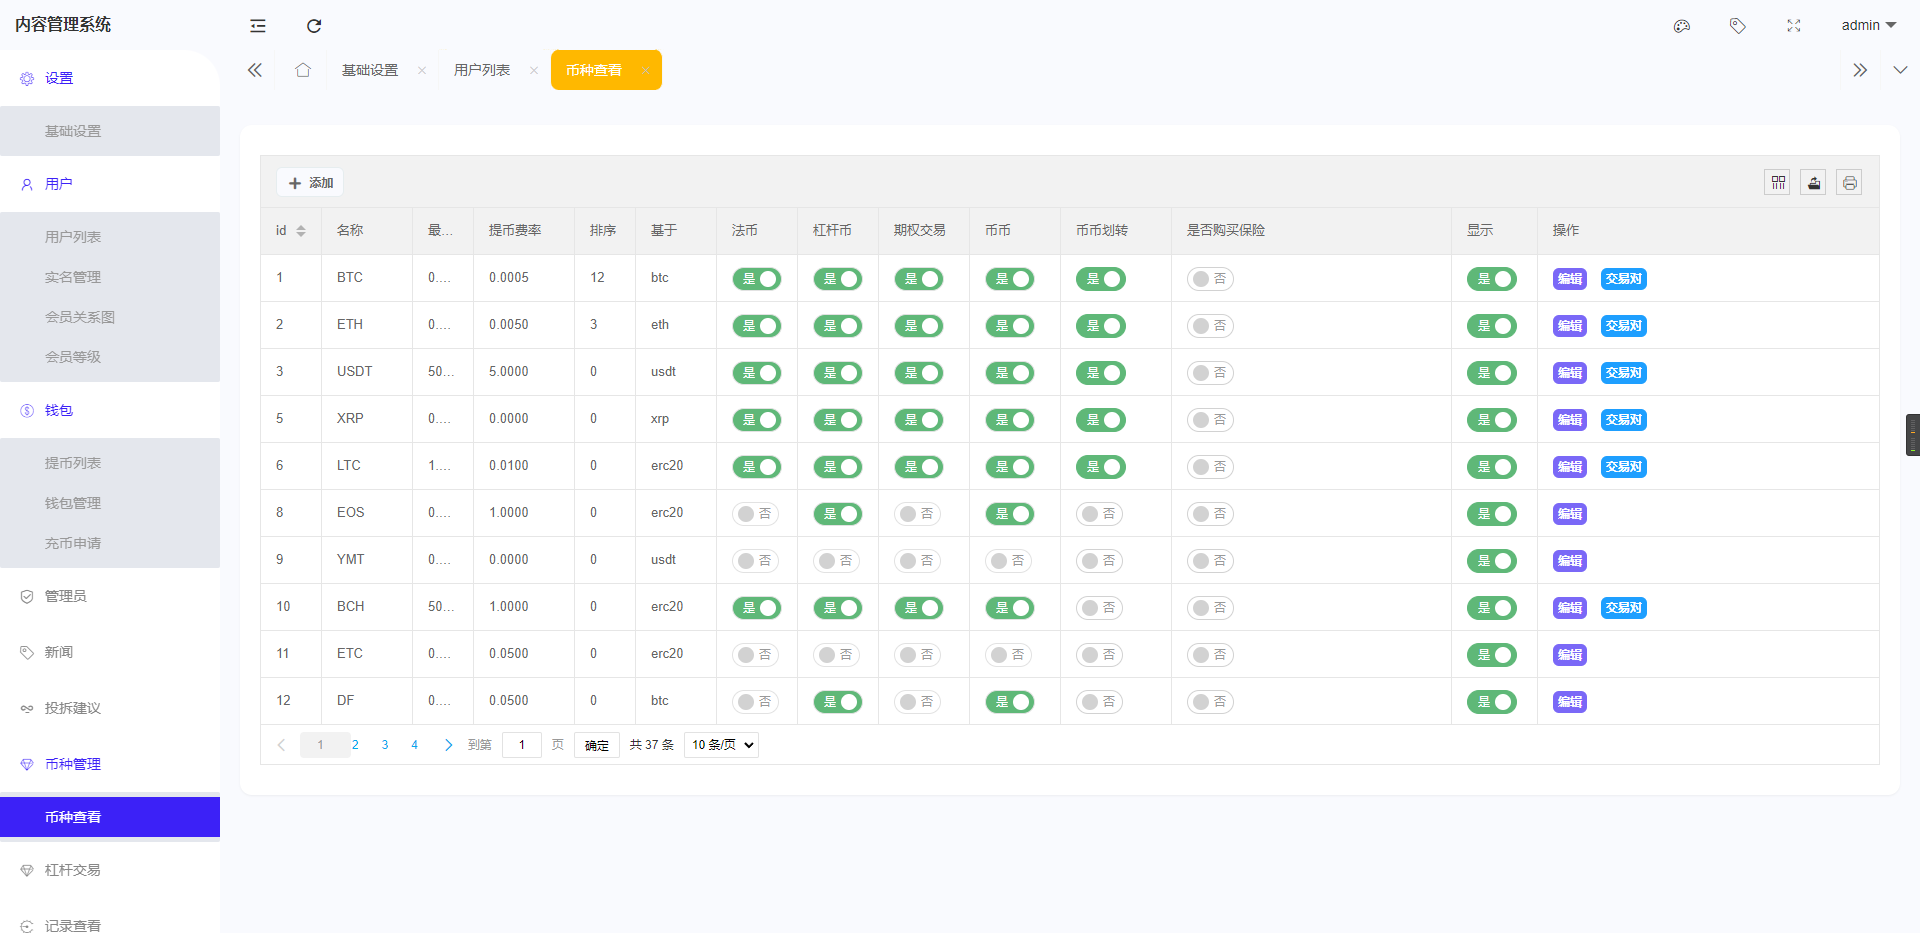
Task: Click the icon beside 投拆建议
Action: point(27,709)
